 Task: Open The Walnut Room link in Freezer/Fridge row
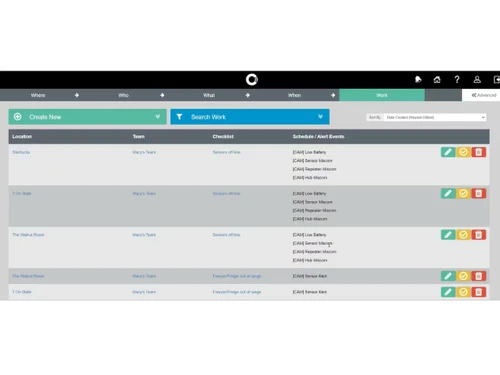point(28,276)
